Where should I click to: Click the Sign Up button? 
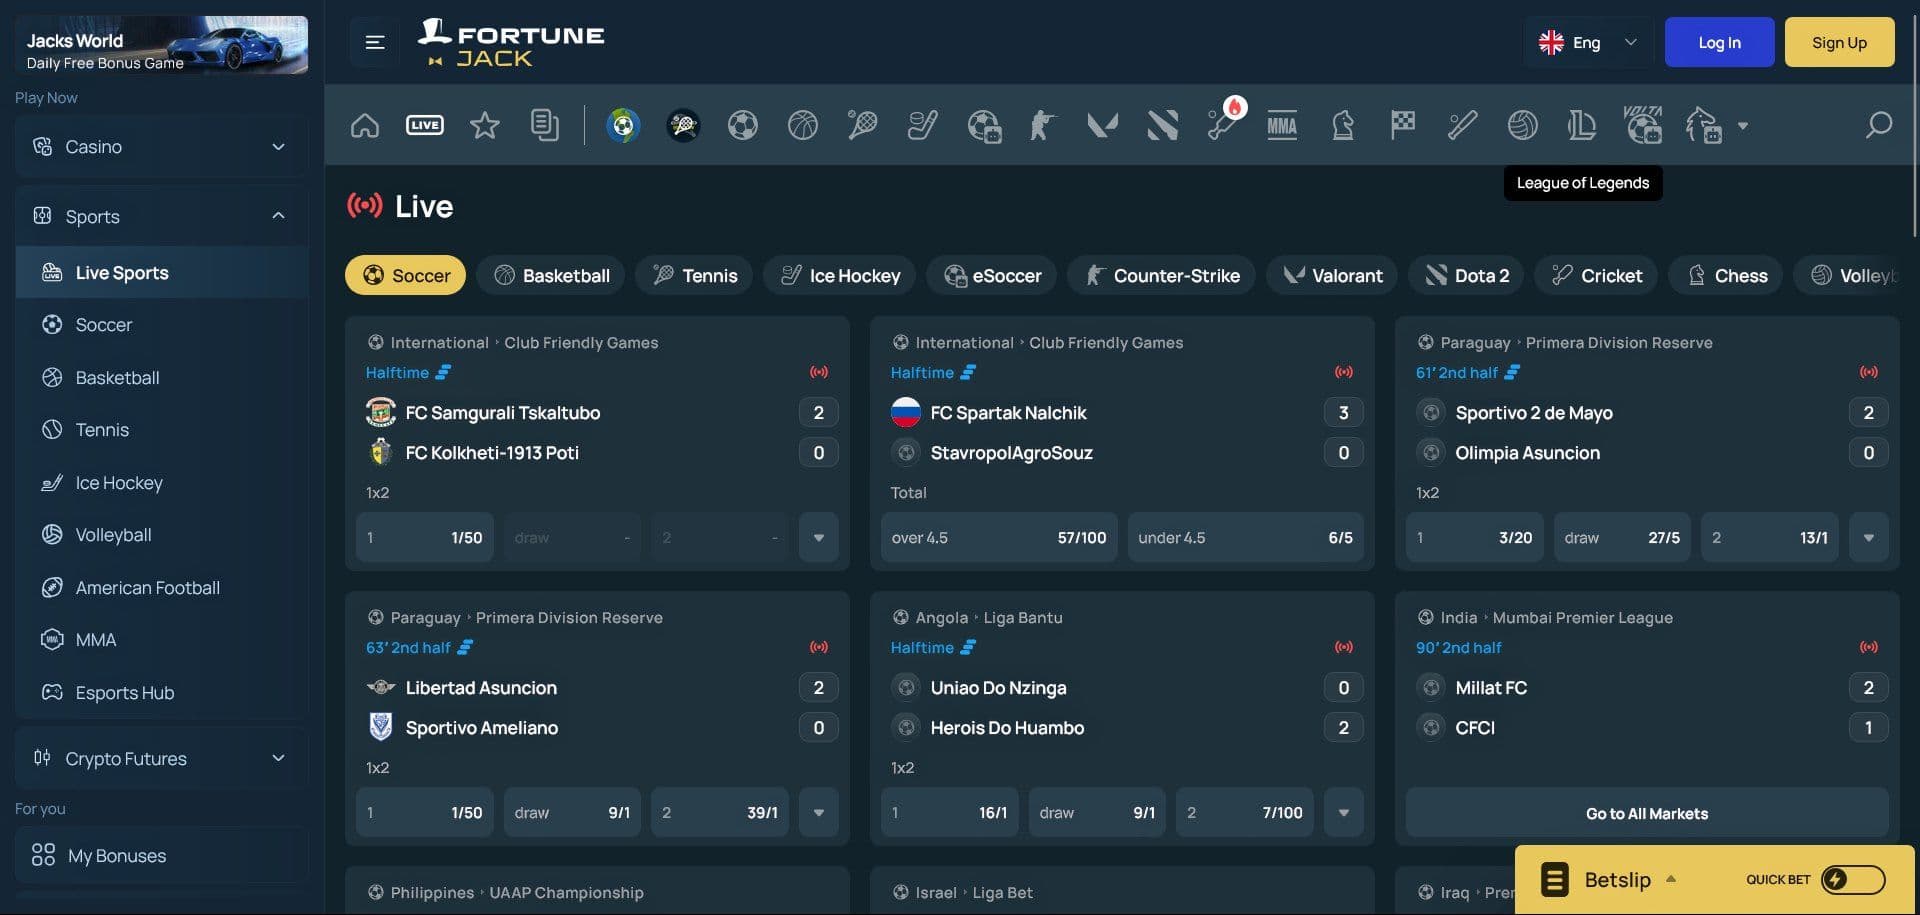pyautogui.click(x=1839, y=42)
